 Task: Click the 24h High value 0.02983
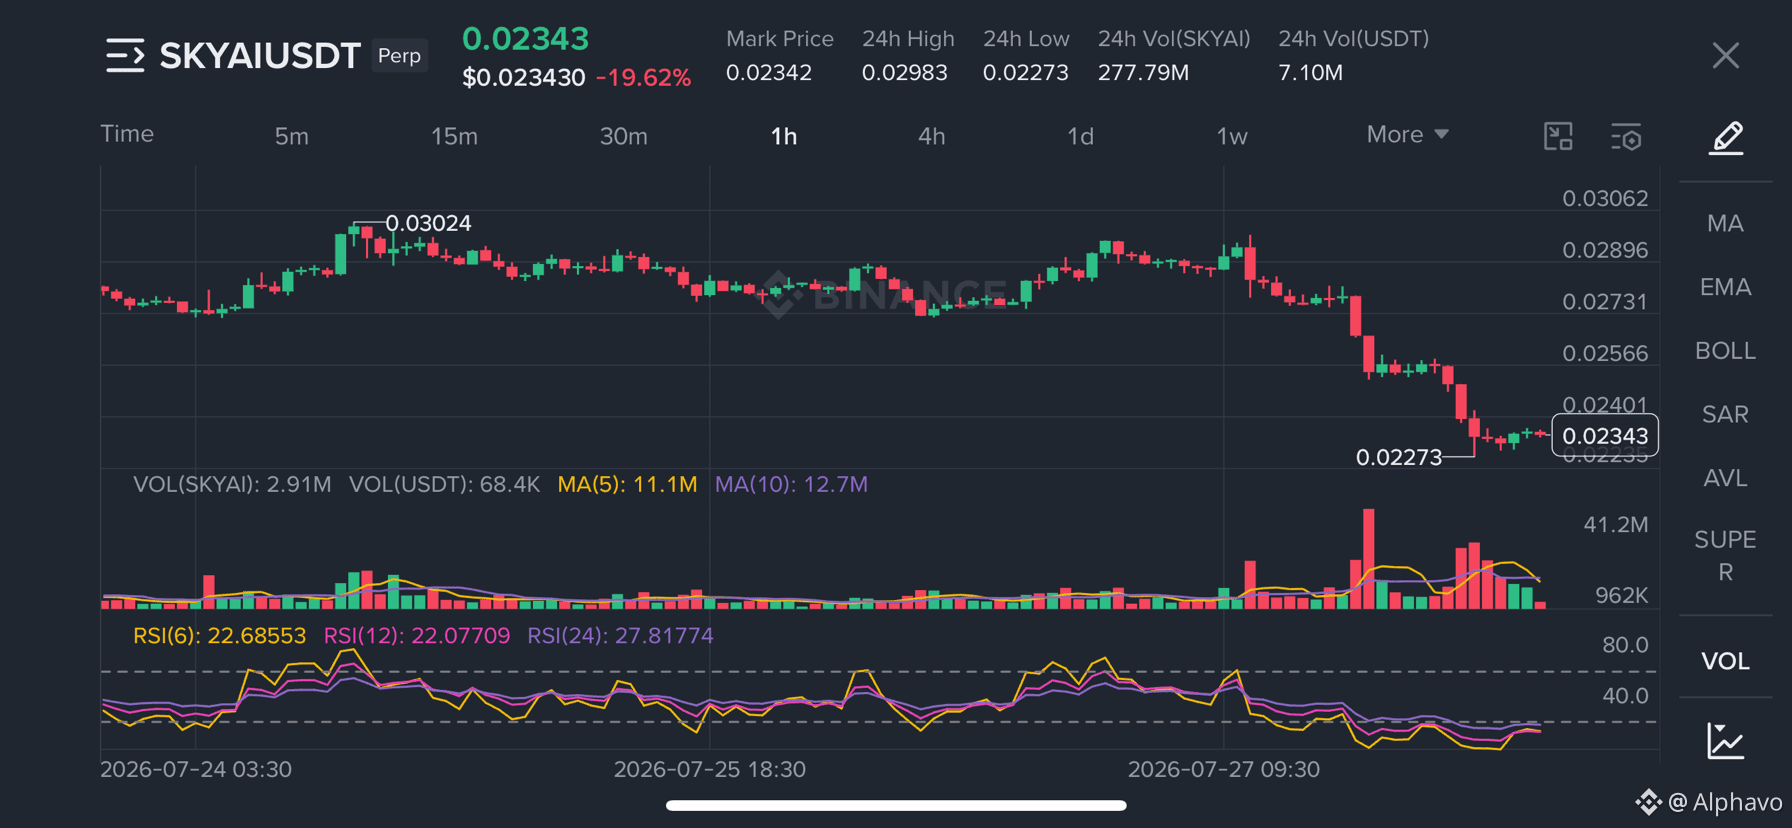904,73
